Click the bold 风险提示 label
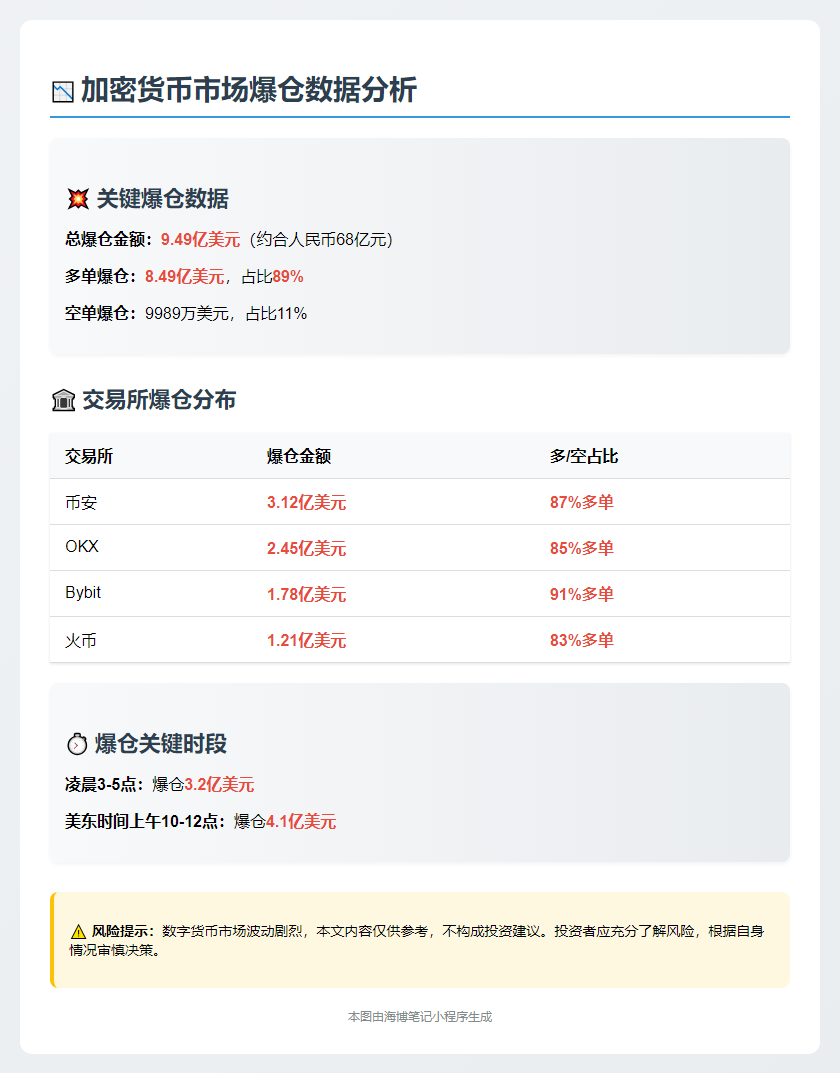Screen dimensions: 840x1073 [x=120, y=931]
